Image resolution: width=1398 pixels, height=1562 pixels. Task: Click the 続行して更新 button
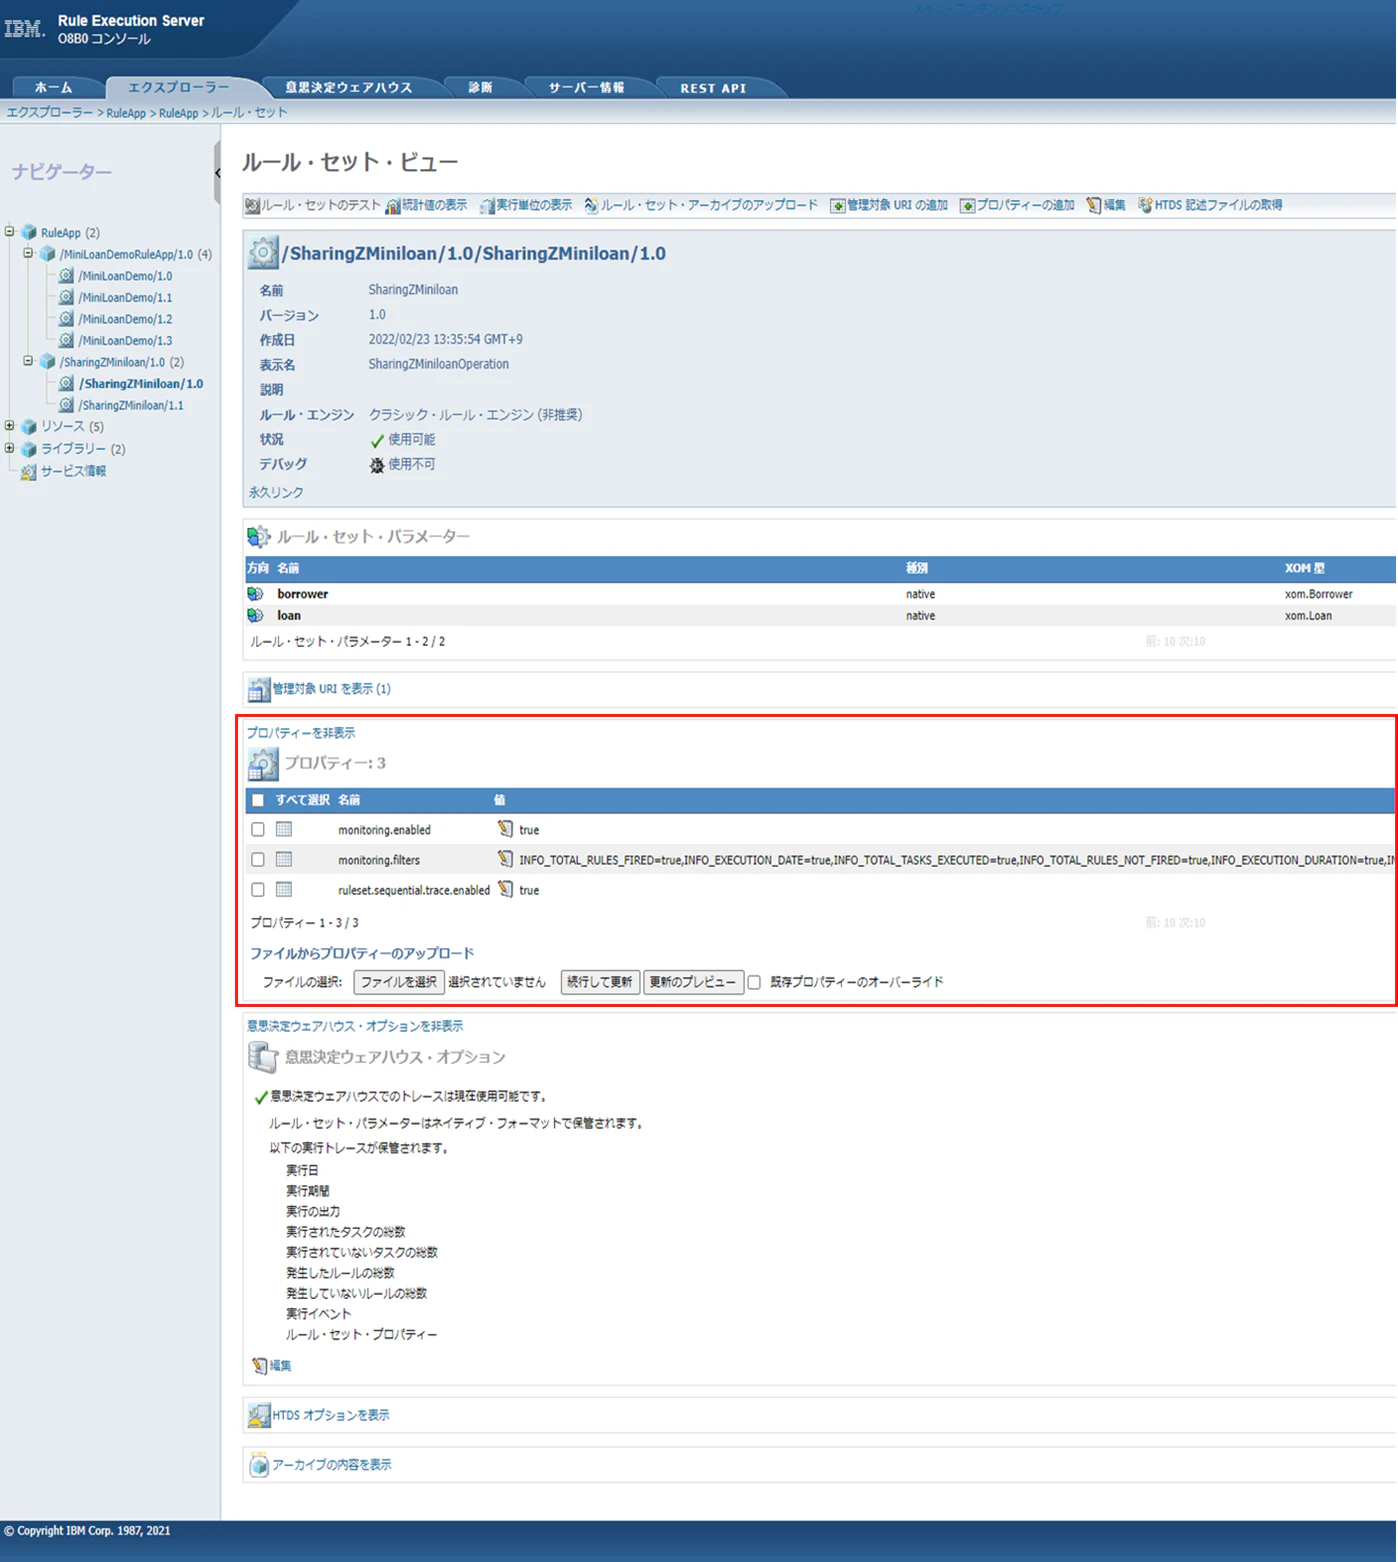tap(600, 982)
